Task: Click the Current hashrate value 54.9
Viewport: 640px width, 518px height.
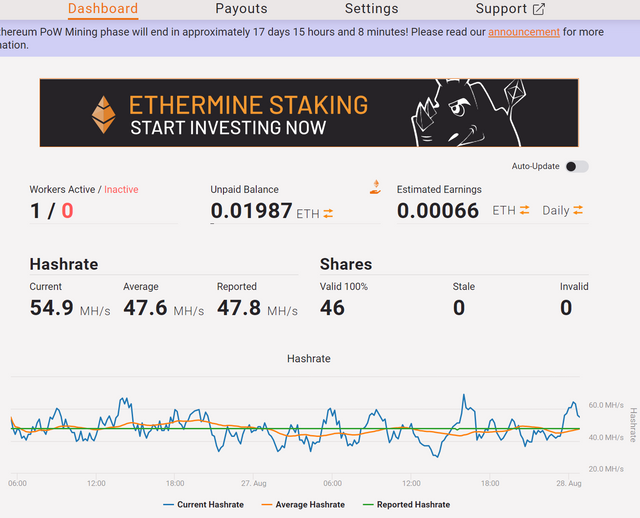Action: (x=51, y=308)
